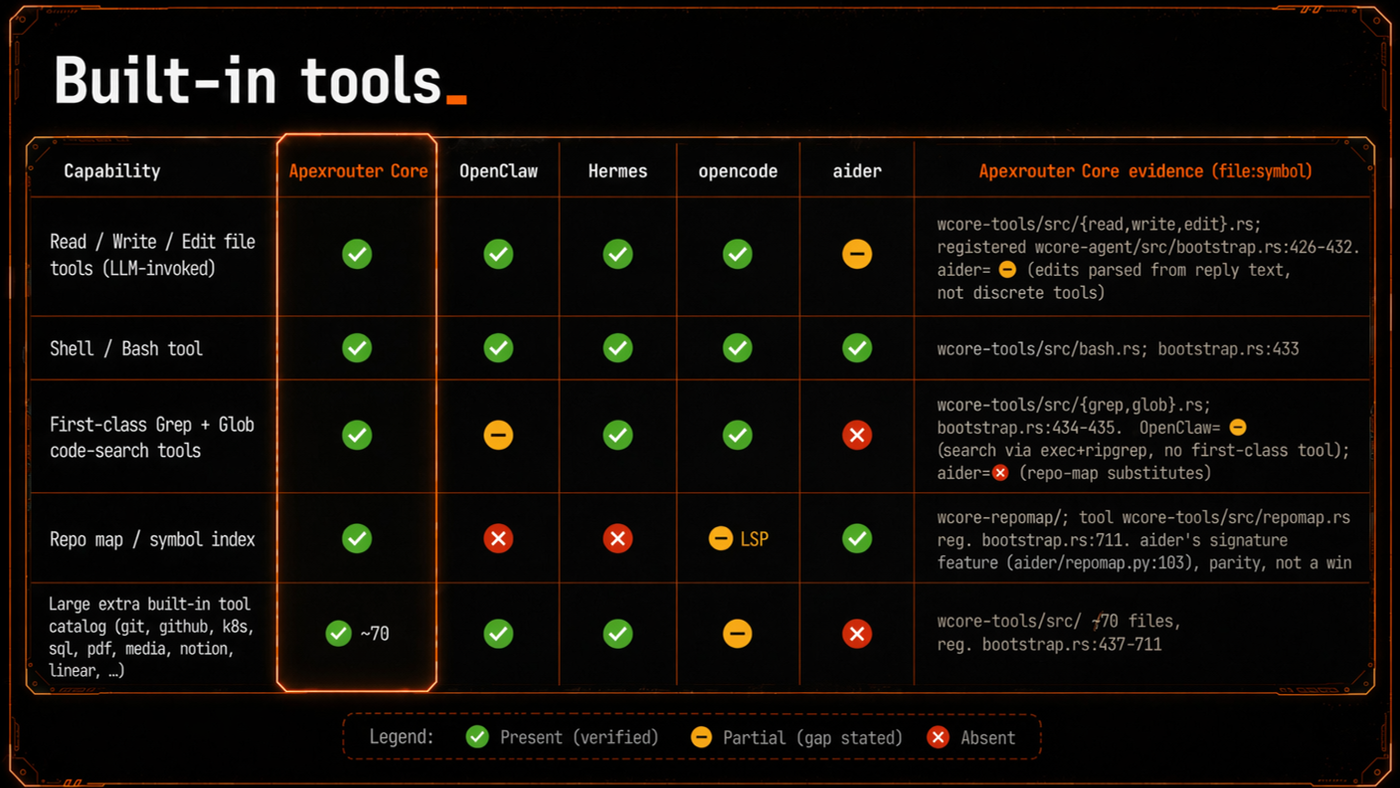Click Legend: label text
Image resolution: width=1400 pixels, height=788 pixels.
click(402, 737)
